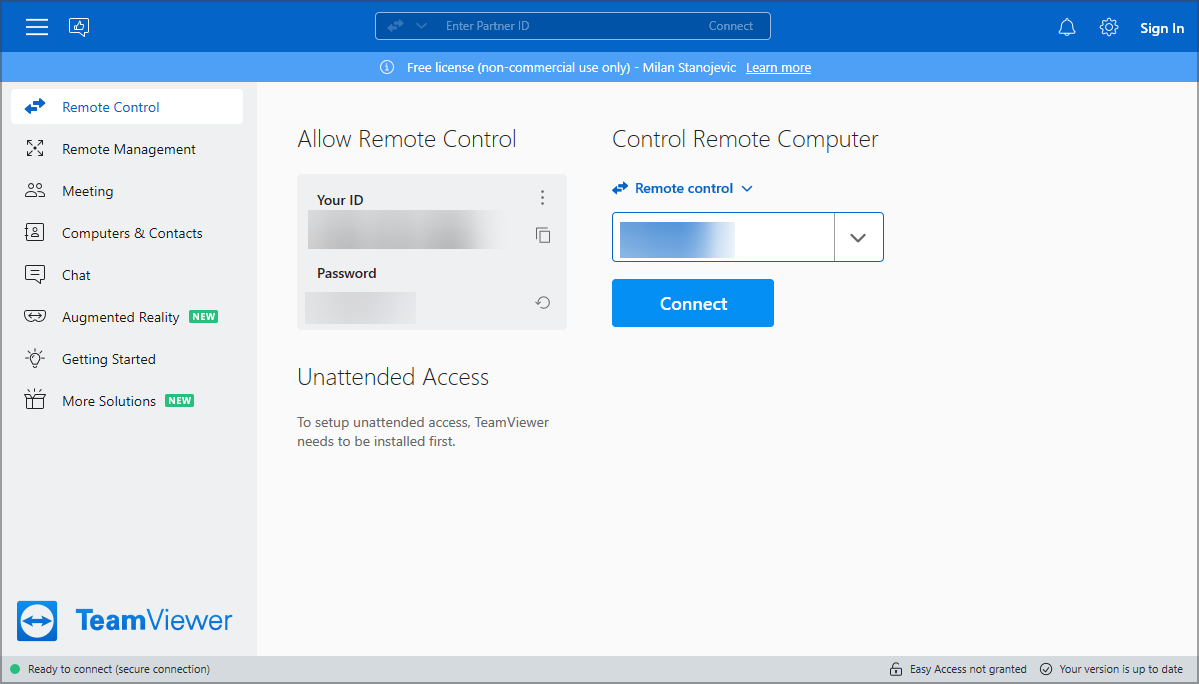Click the Your ID label

pyautogui.click(x=340, y=200)
